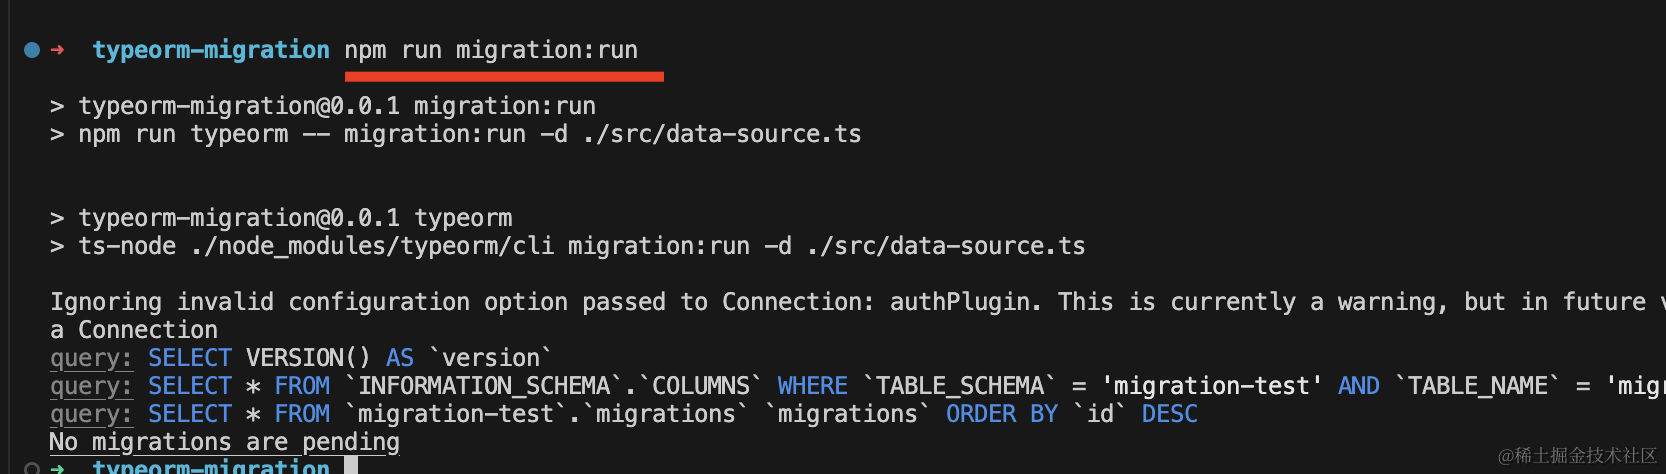This screenshot has width=1666, height=474.
Task: Click the 'ORDER BY' SQL keyword
Action: point(1001,414)
